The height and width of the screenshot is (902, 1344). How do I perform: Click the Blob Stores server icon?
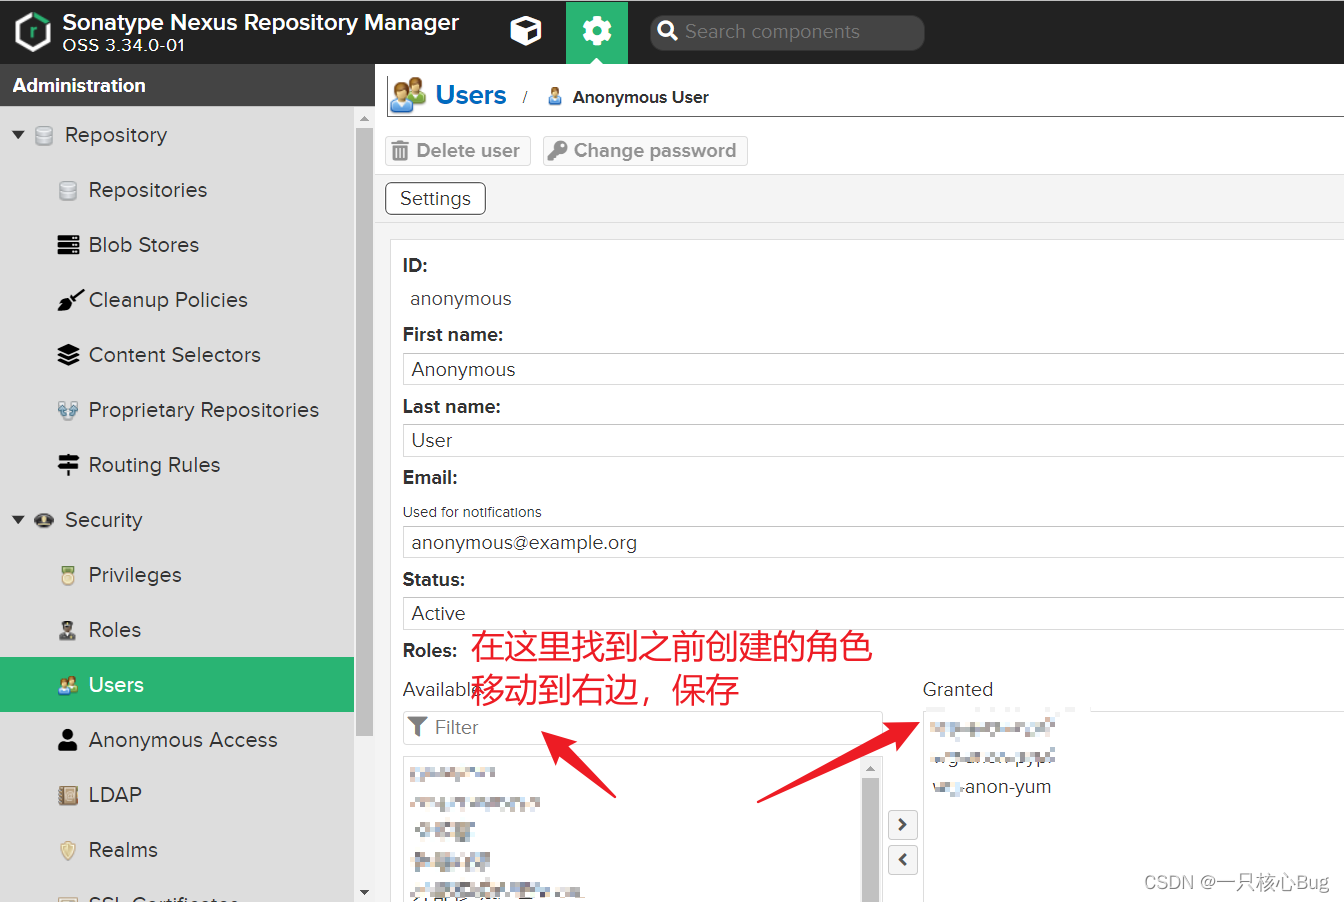pos(68,245)
